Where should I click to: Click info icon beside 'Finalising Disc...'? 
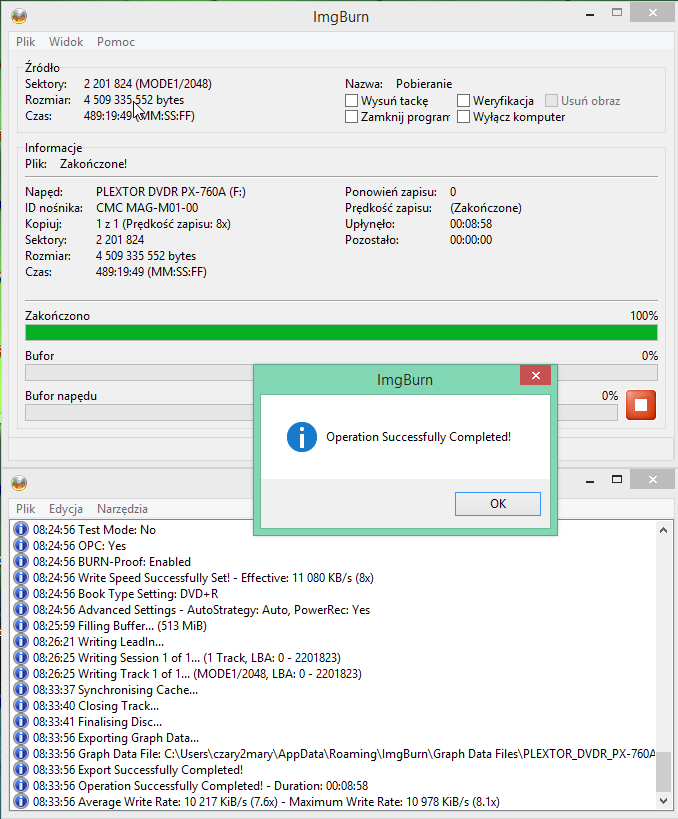click(21, 722)
